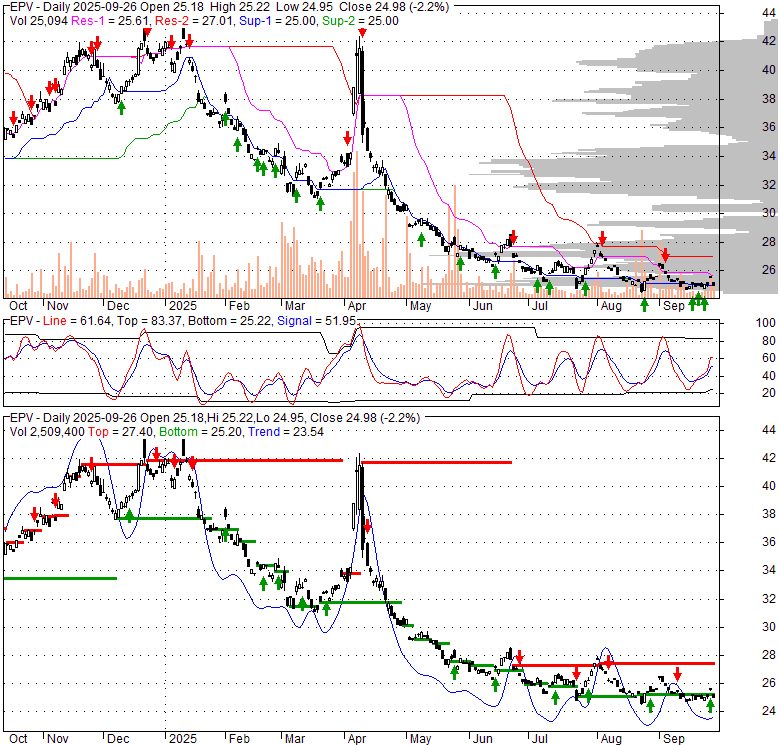Click the red arrow below April spike in bottom chart

367,526
